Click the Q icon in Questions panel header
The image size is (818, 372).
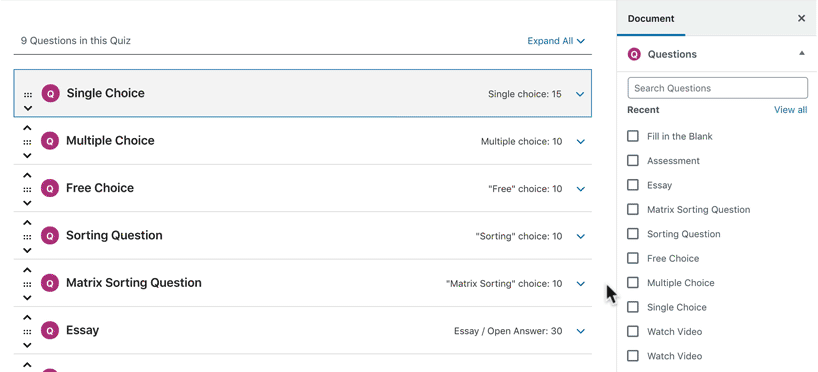[x=634, y=54]
